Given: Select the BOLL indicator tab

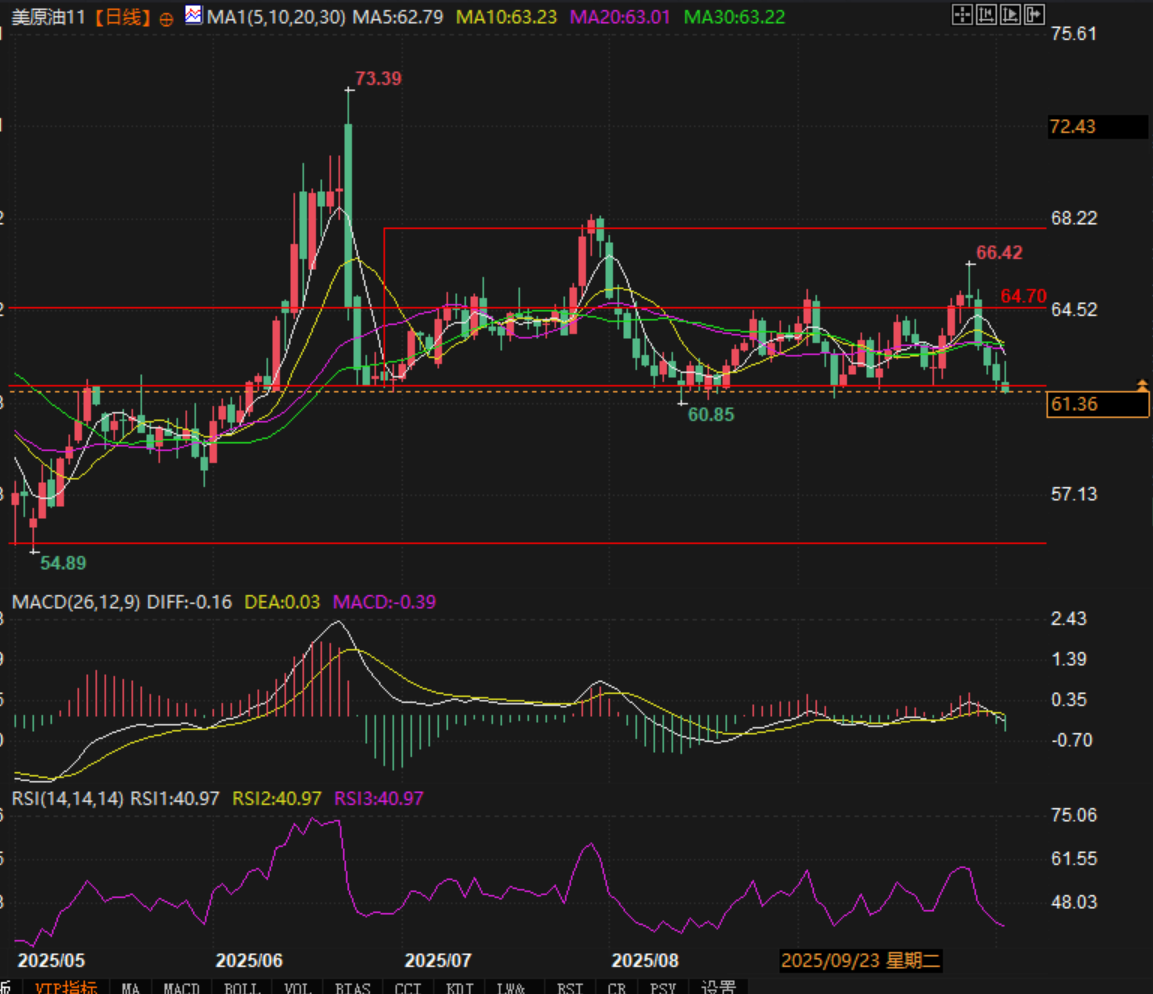Looking at the screenshot, I should pyautogui.click(x=241, y=987).
